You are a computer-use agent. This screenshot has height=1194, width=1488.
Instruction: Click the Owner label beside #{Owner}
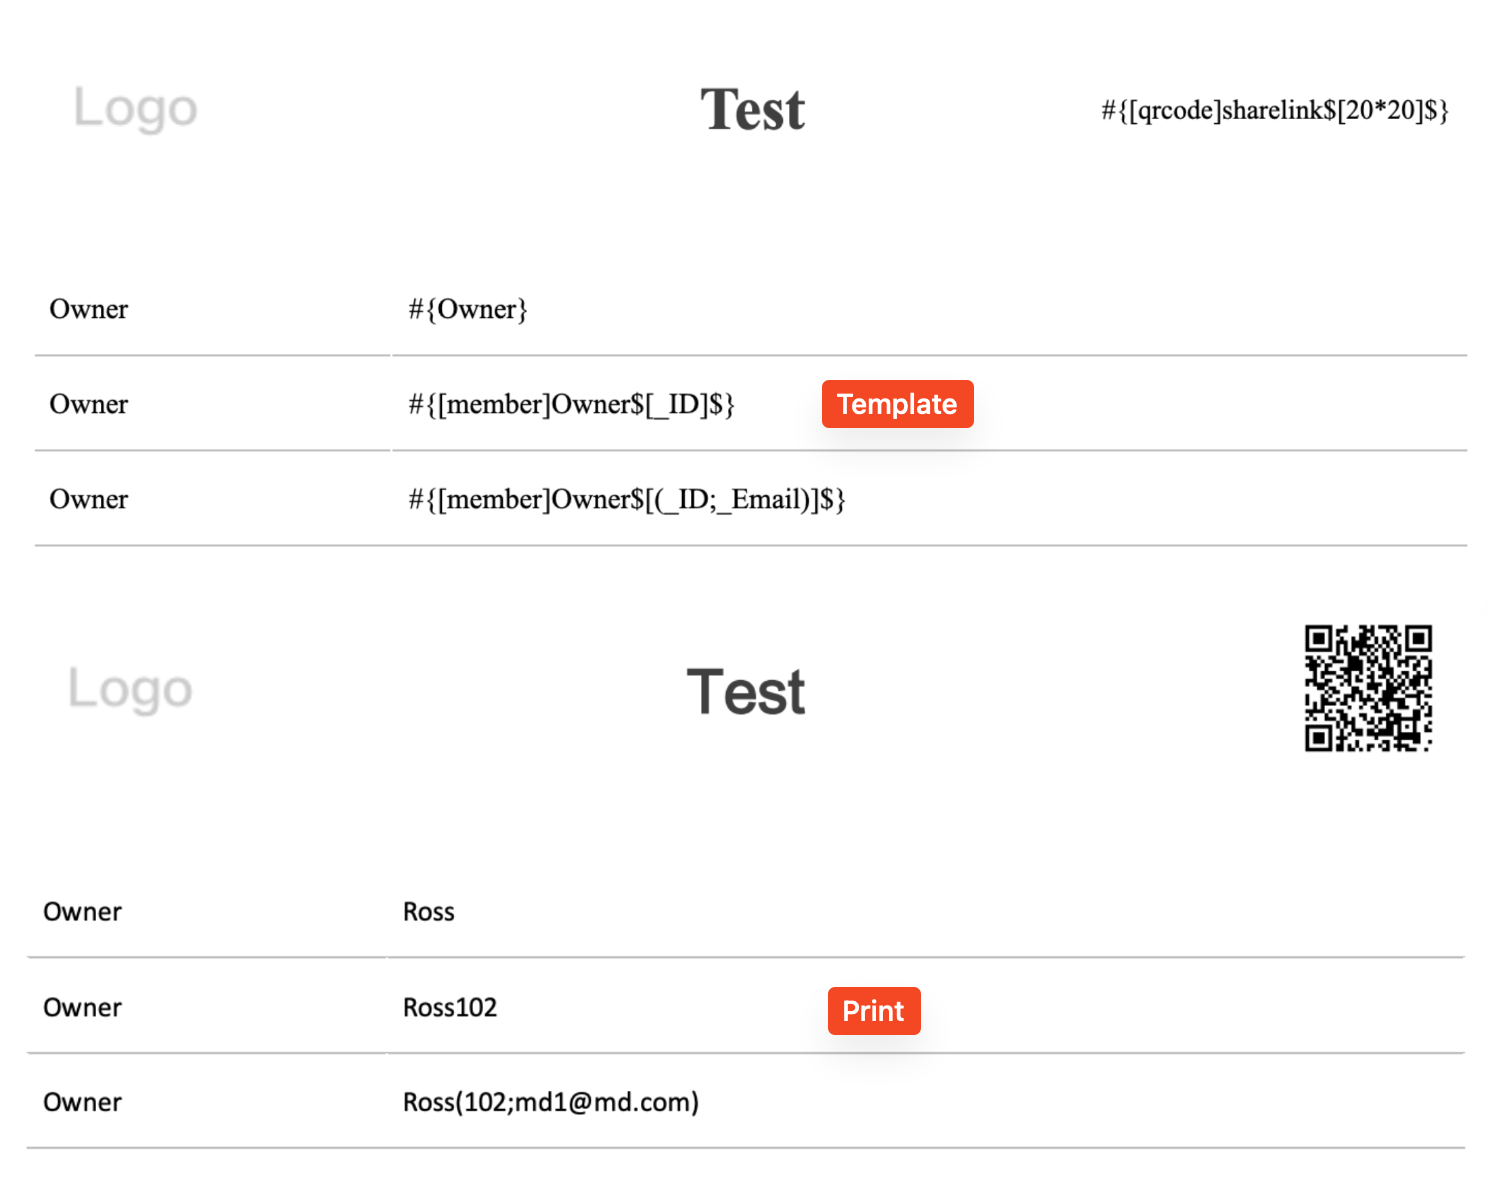[x=89, y=309]
